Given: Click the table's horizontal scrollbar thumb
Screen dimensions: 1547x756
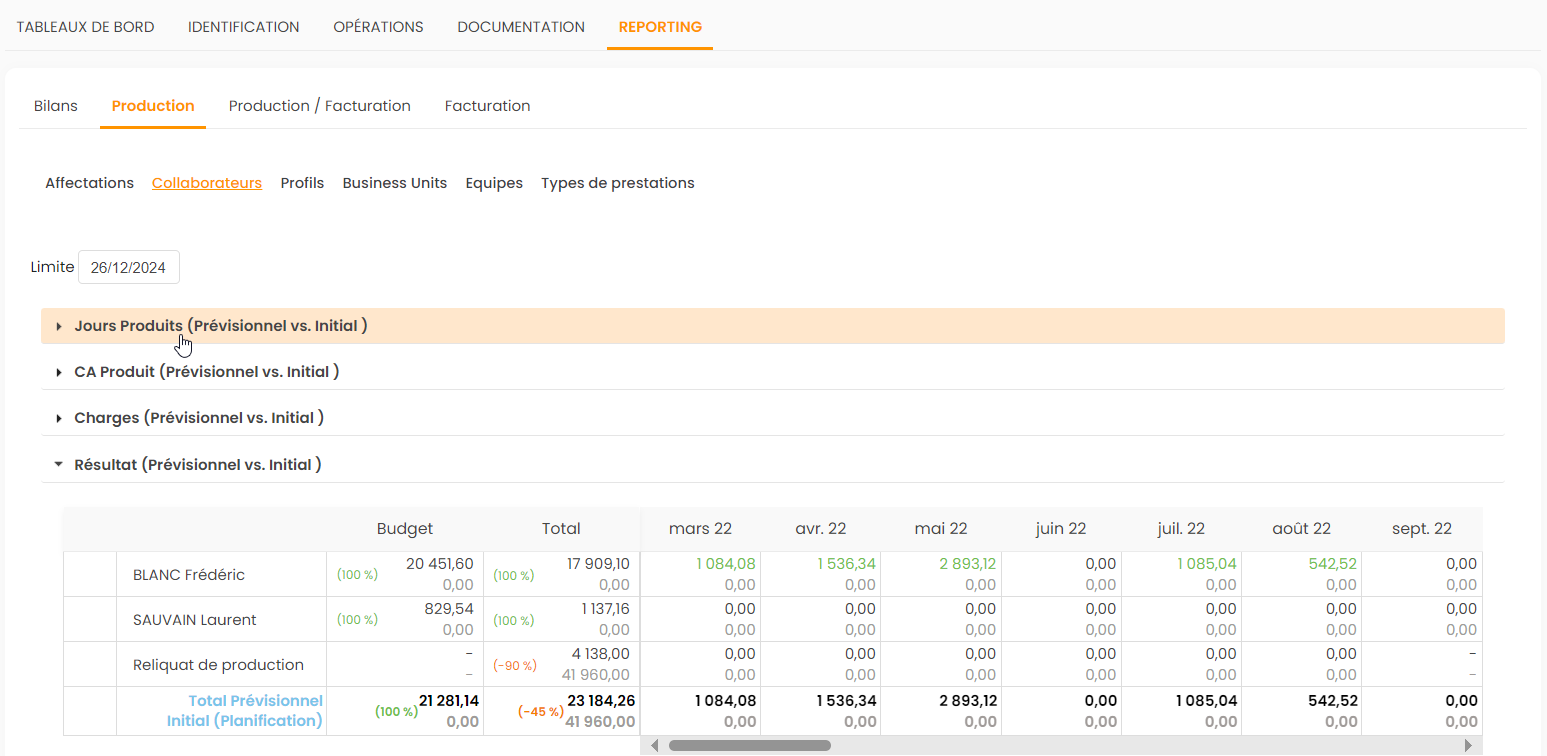Looking at the screenshot, I should point(749,745).
